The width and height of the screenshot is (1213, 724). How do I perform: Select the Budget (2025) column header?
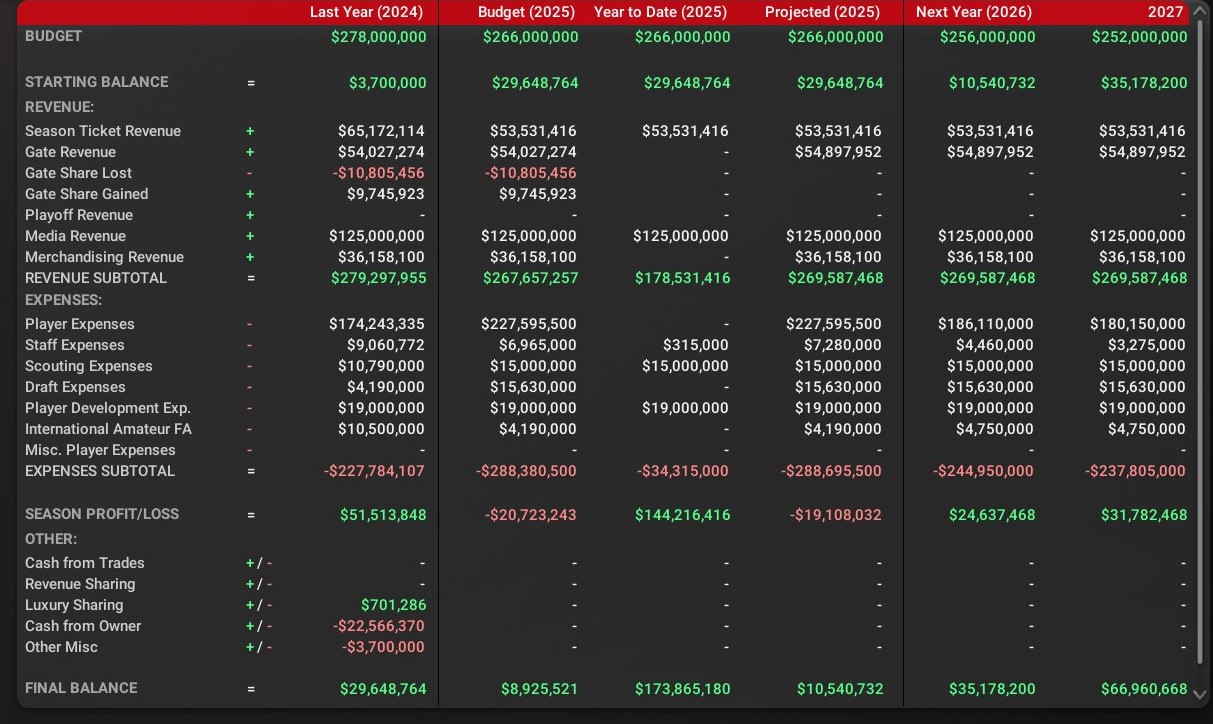tap(526, 13)
